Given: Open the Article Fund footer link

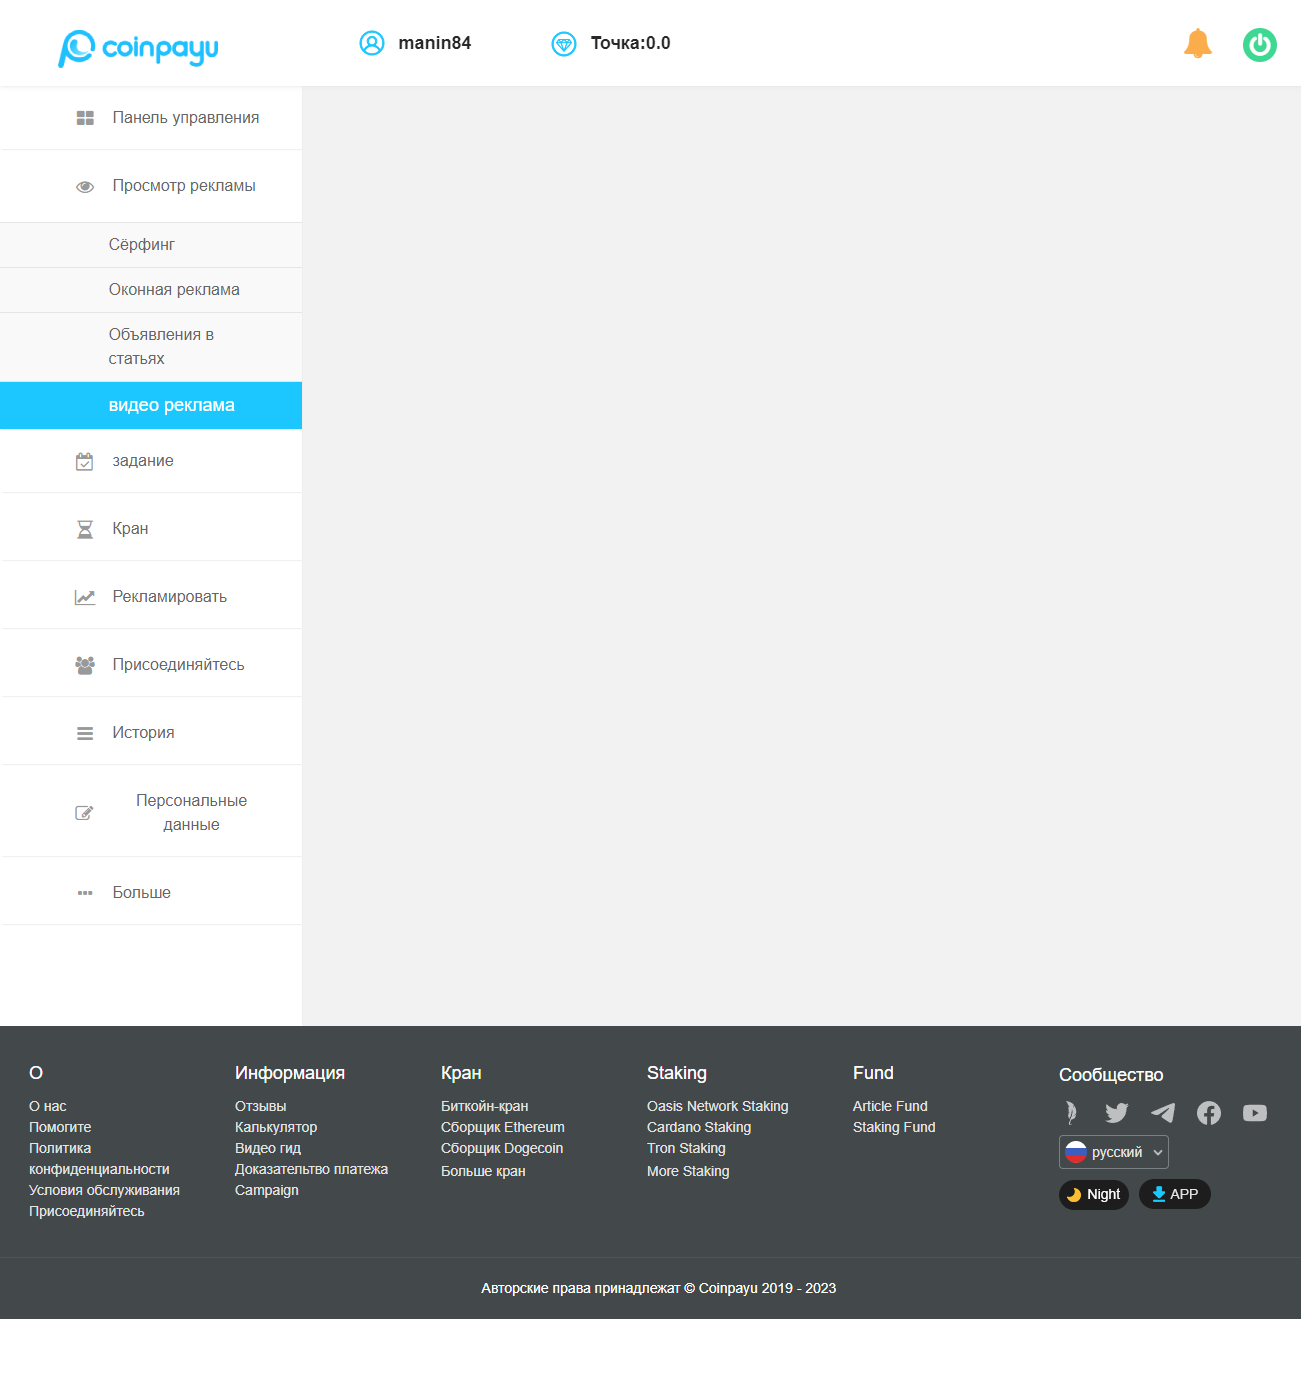Looking at the screenshot, I should tap(890, 1106).
